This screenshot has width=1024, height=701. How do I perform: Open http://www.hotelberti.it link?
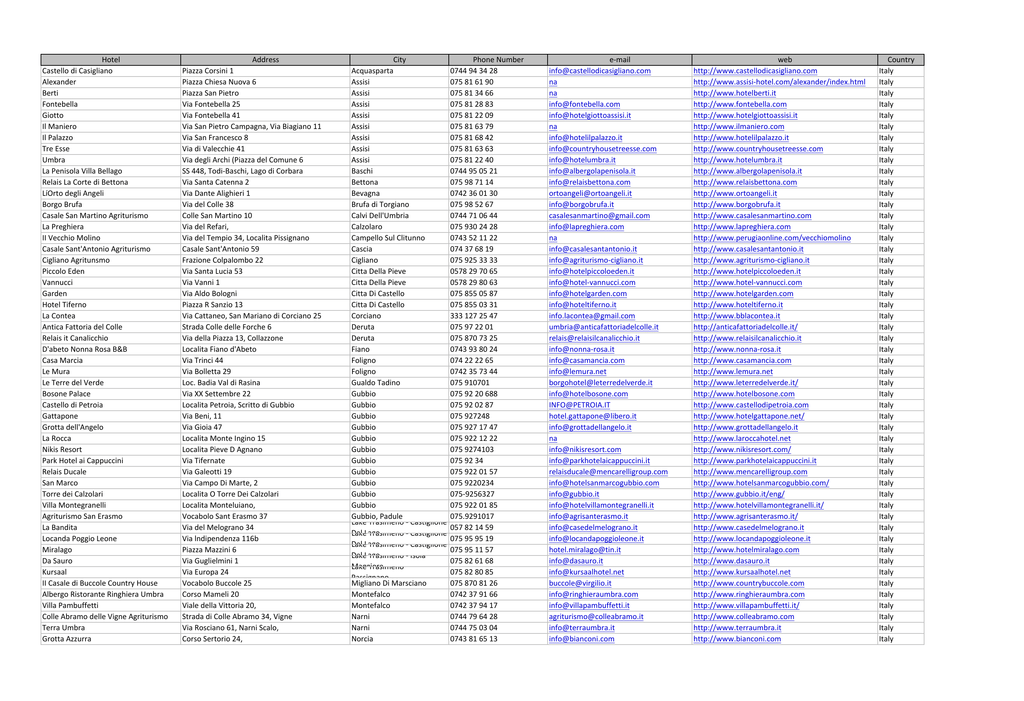pos(735,93)
